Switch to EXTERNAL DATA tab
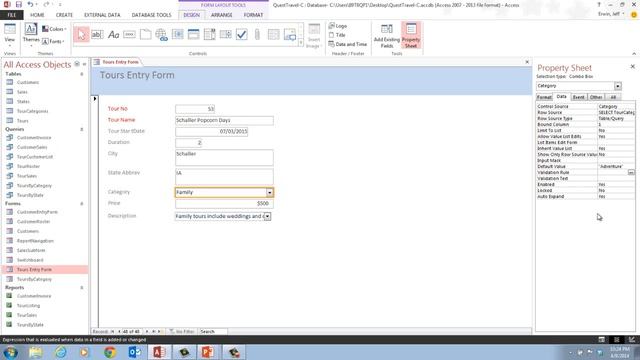Viewport: 640px width, 360px height. click(102, 15)
